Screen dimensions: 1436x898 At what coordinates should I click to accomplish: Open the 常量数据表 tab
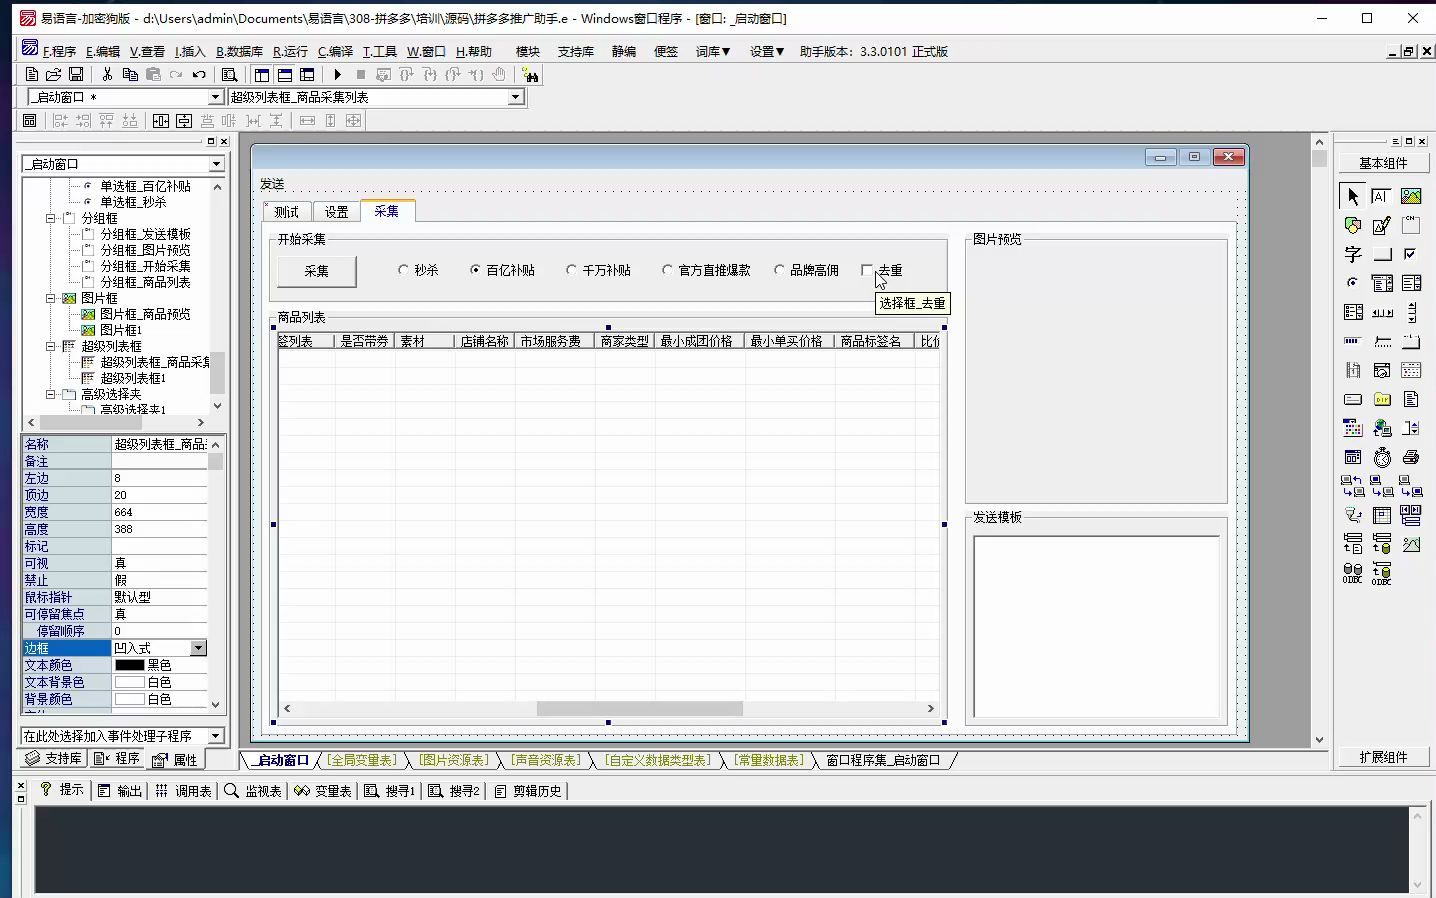pos(768,760)
